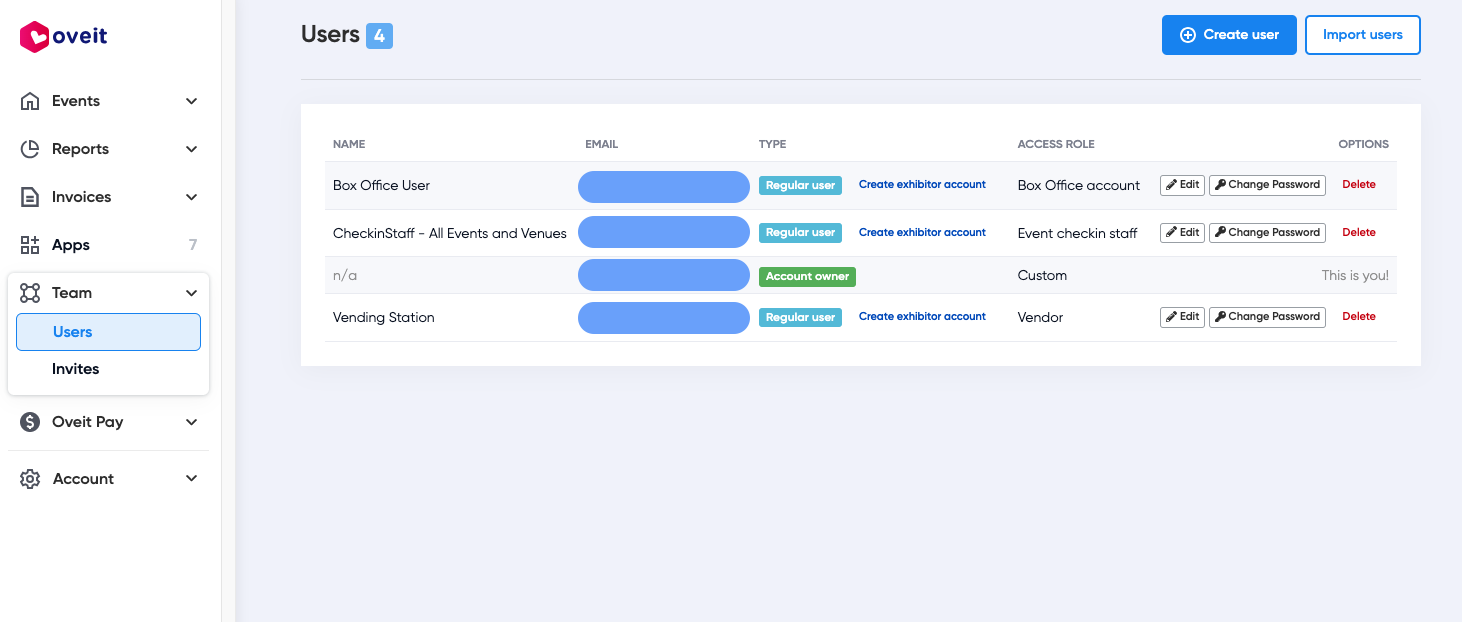The height and width of the screenshot is (622, 1462).
Task: Click the Oveit heart logo
Action: click(34, 37)
